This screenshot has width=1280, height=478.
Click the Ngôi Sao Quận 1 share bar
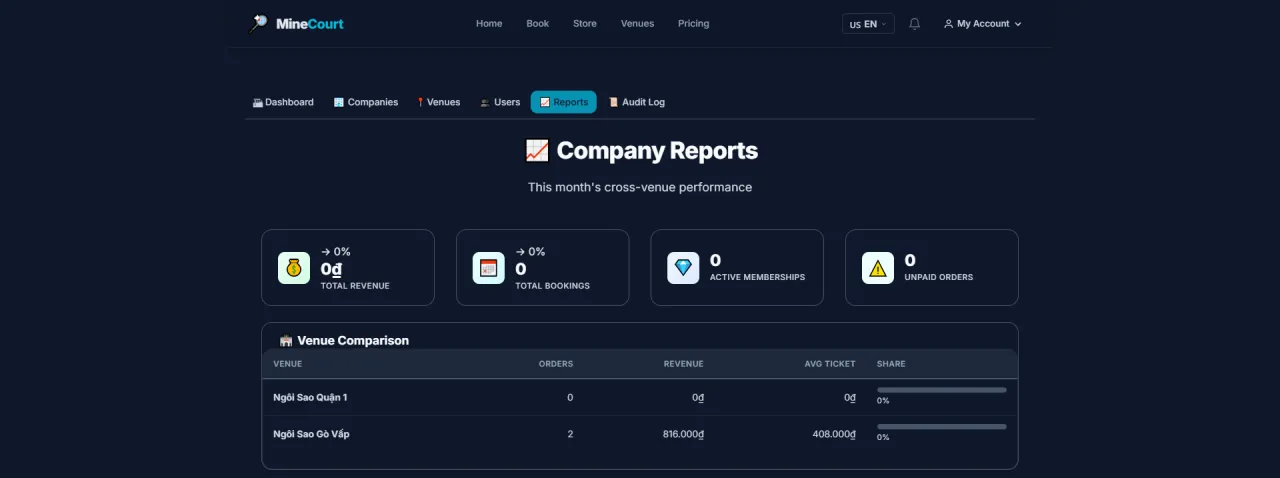(x=942, y=390)
